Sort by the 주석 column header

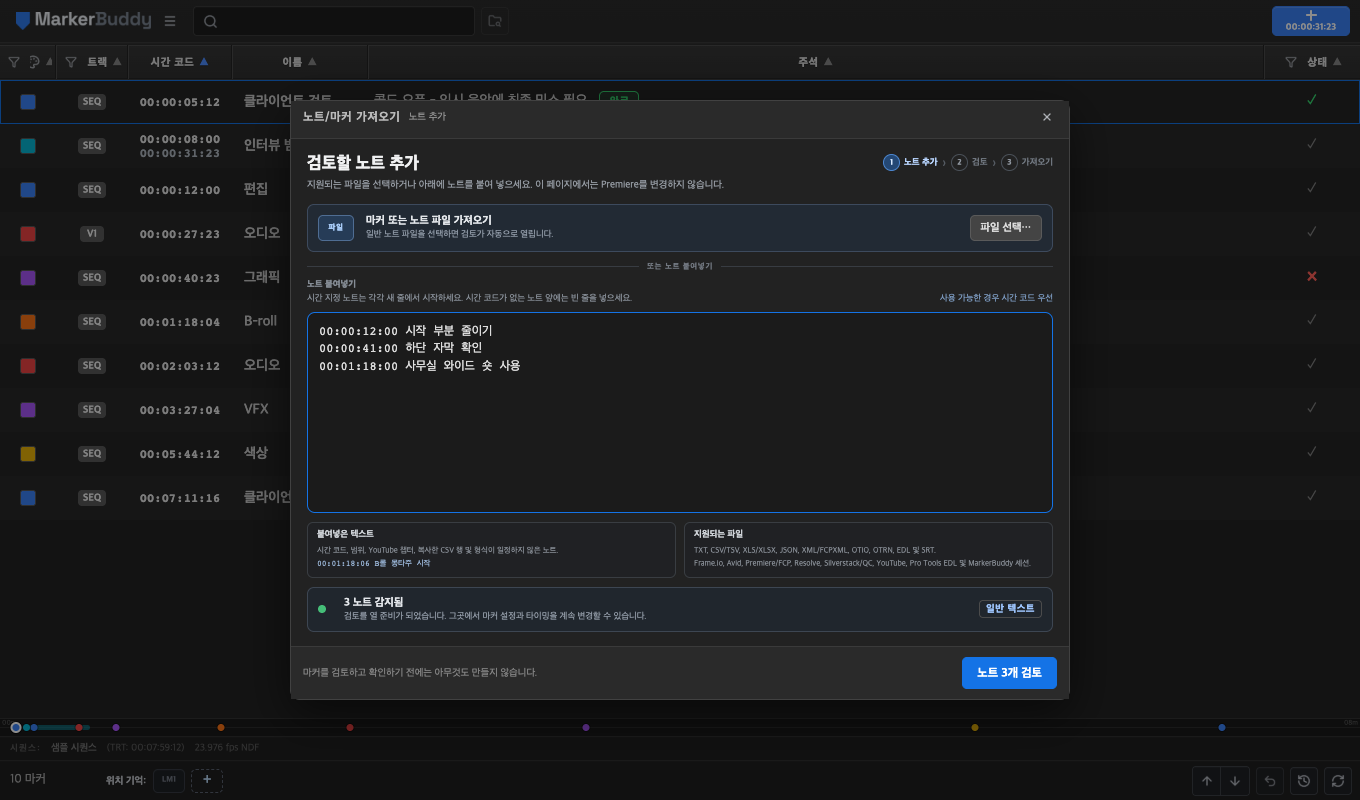pos(816,62)
